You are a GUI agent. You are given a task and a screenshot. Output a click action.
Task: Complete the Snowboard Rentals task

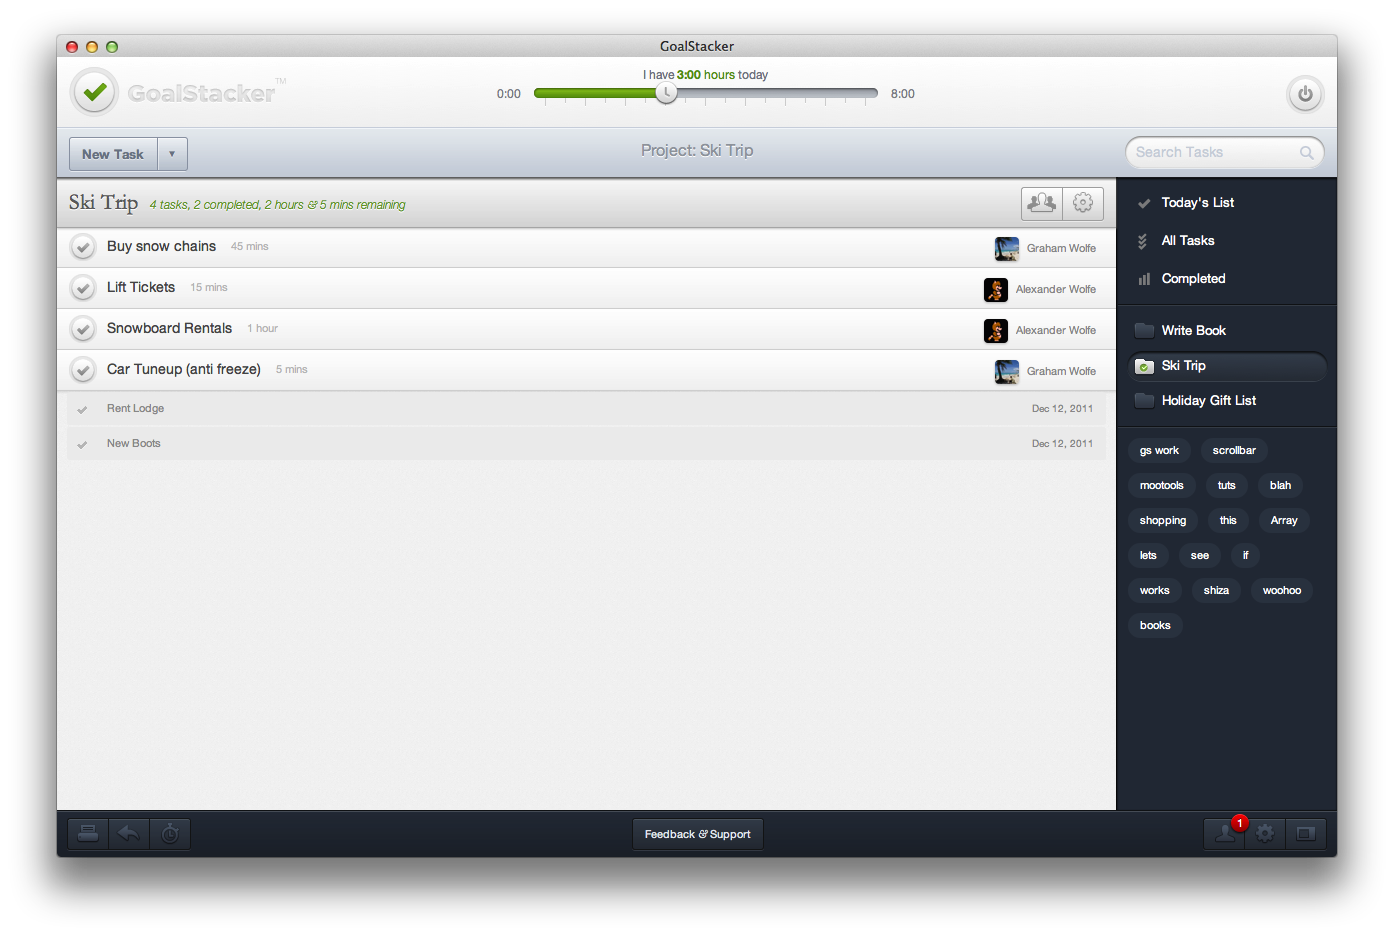pyautogui.click(x=83, y=329)
